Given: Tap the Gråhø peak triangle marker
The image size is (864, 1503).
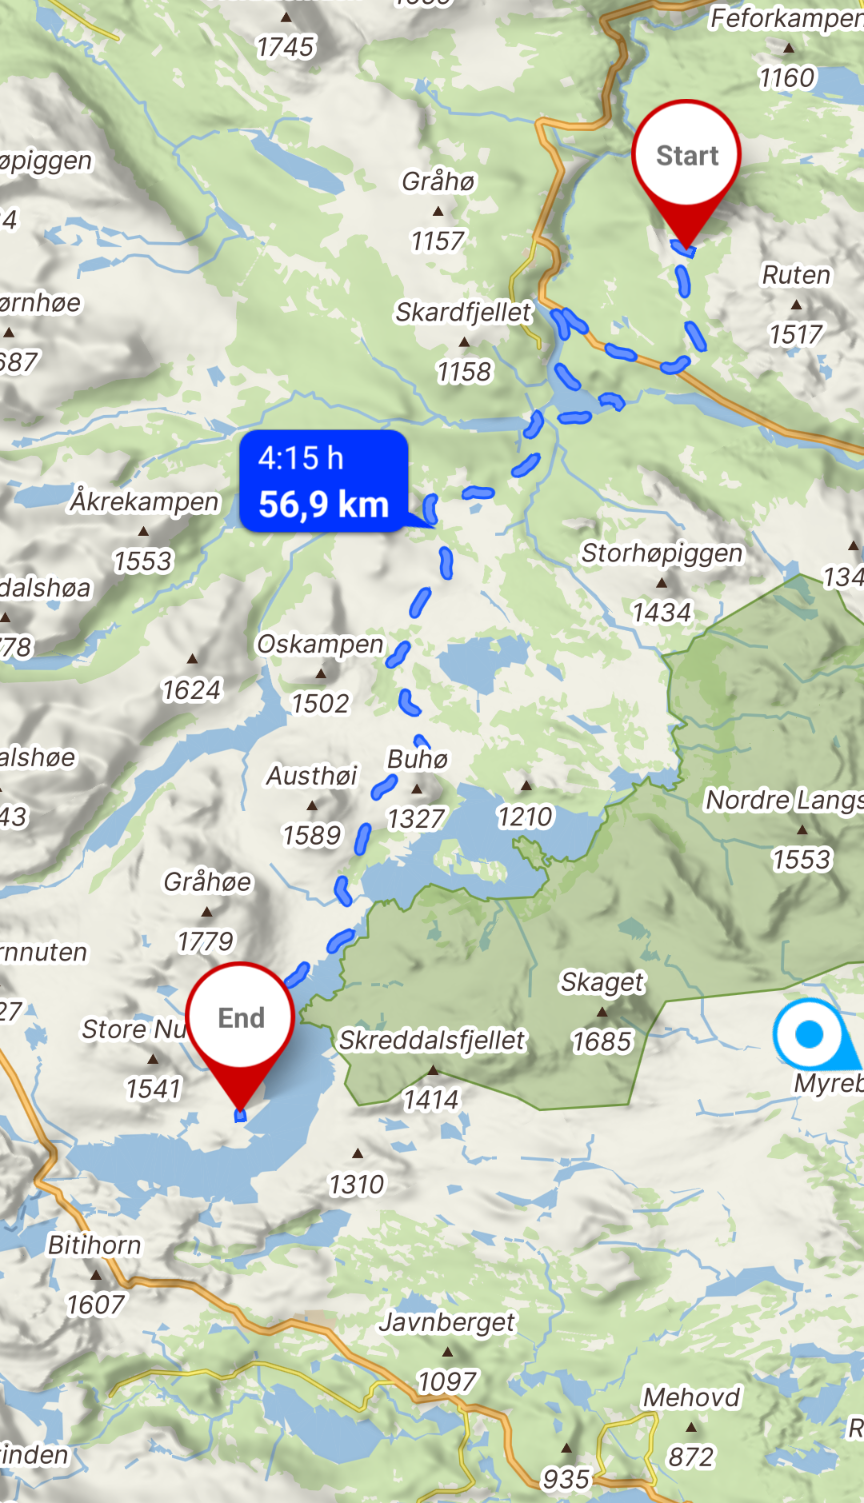Looking at the screenshot, I should click(437, 211).
